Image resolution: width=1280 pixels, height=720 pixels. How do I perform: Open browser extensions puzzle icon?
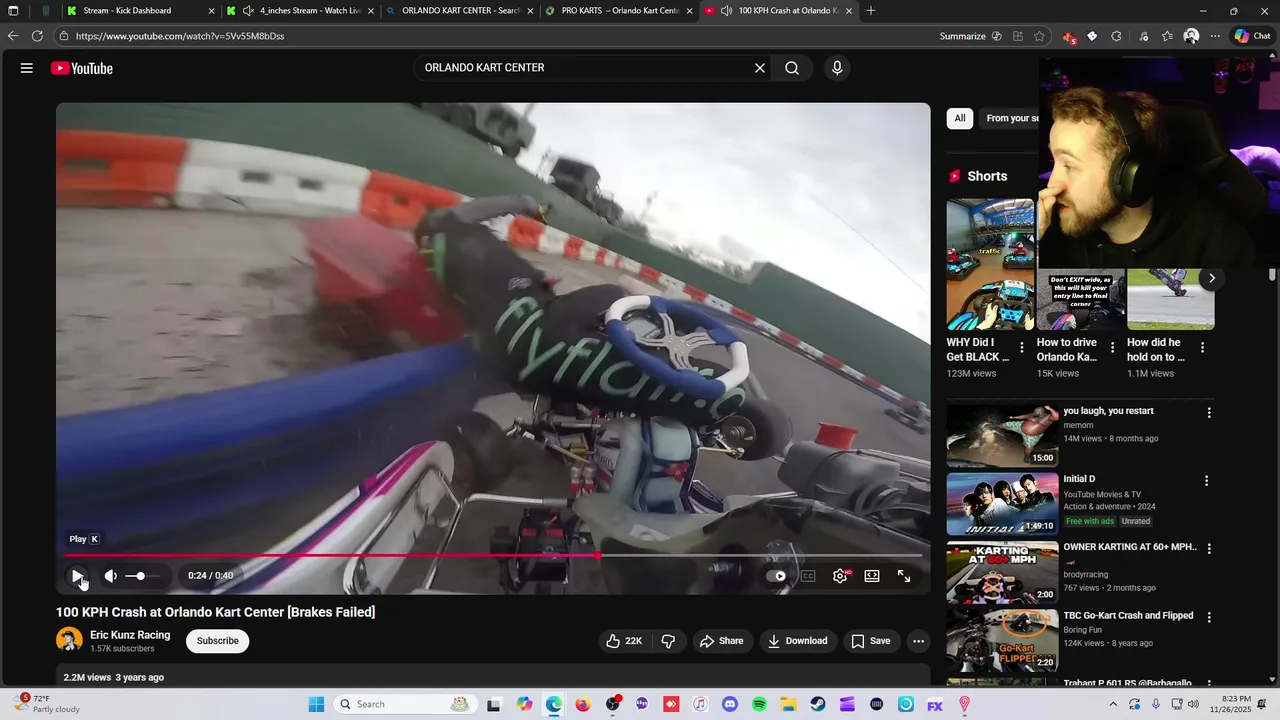pyautogui.click(x=1116, y=36)
